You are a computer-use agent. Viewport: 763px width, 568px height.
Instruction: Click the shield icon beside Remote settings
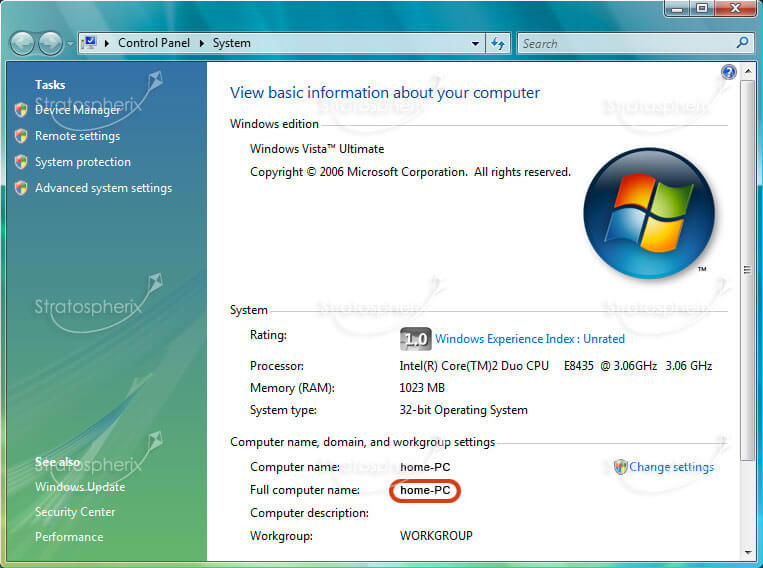(x=21, y=136)
